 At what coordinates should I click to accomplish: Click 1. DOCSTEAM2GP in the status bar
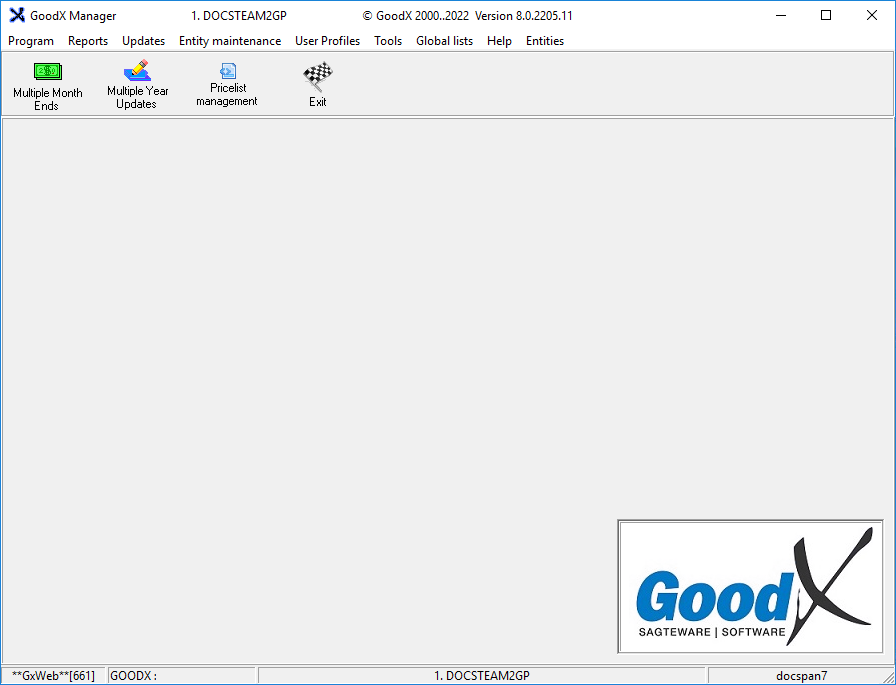coord(482,675)
